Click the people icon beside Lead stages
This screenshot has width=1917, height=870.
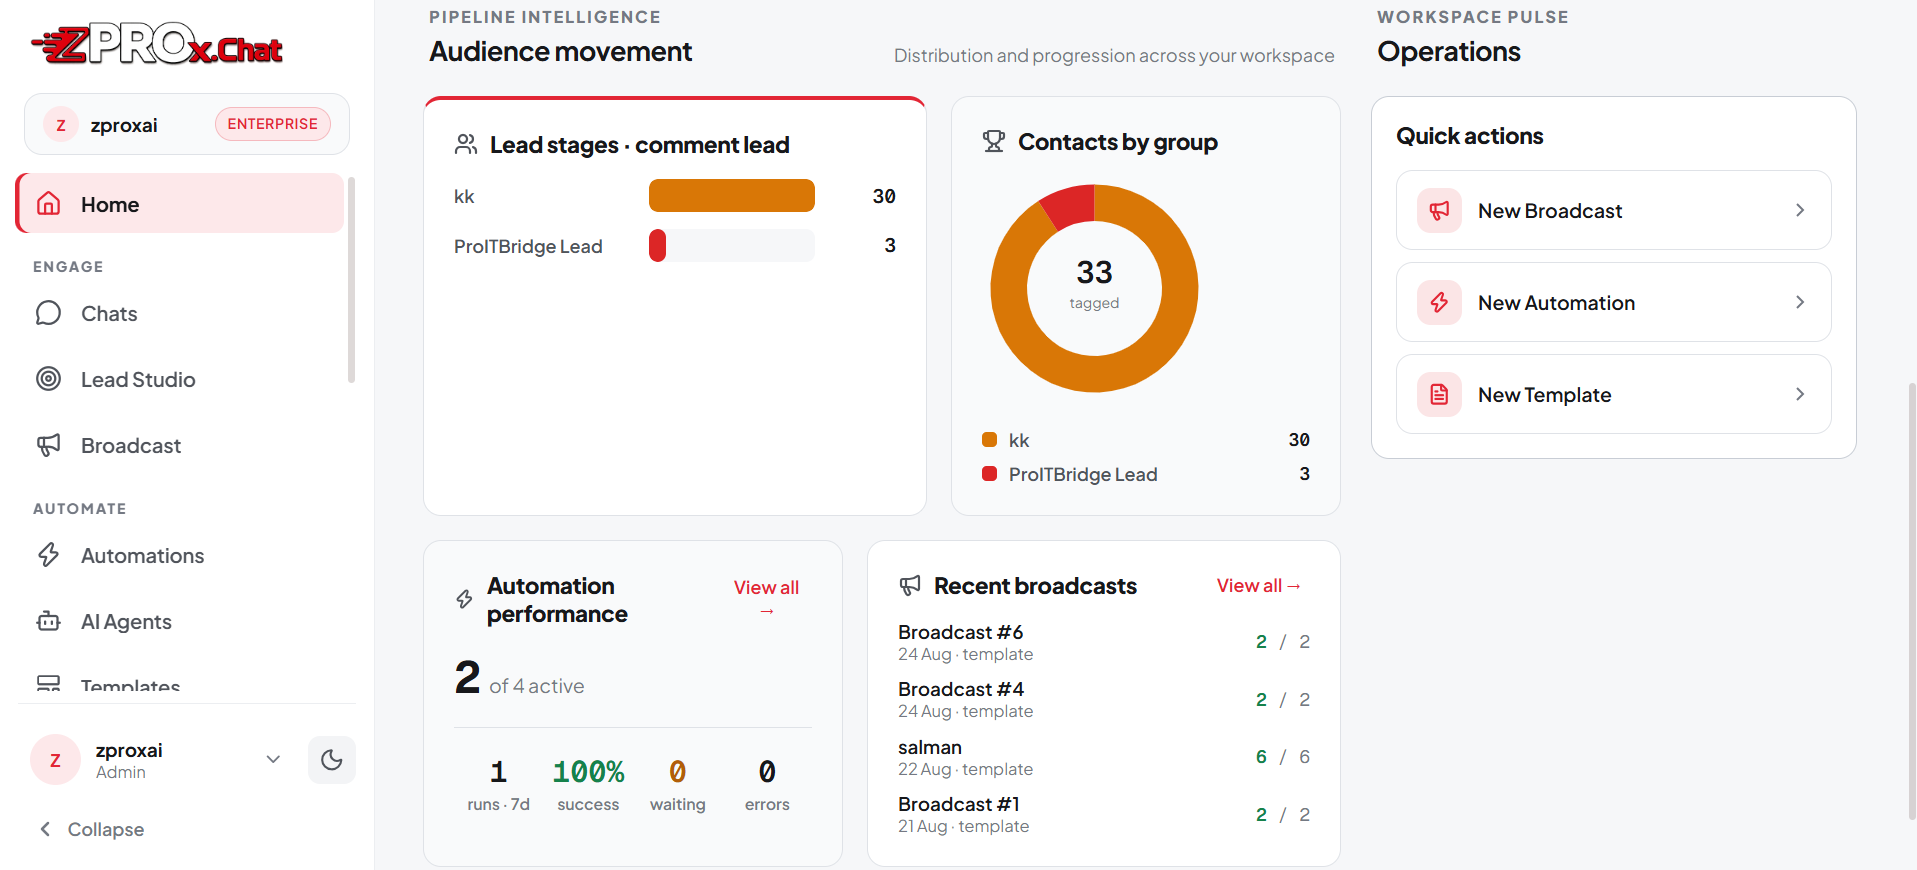[465, 144]
